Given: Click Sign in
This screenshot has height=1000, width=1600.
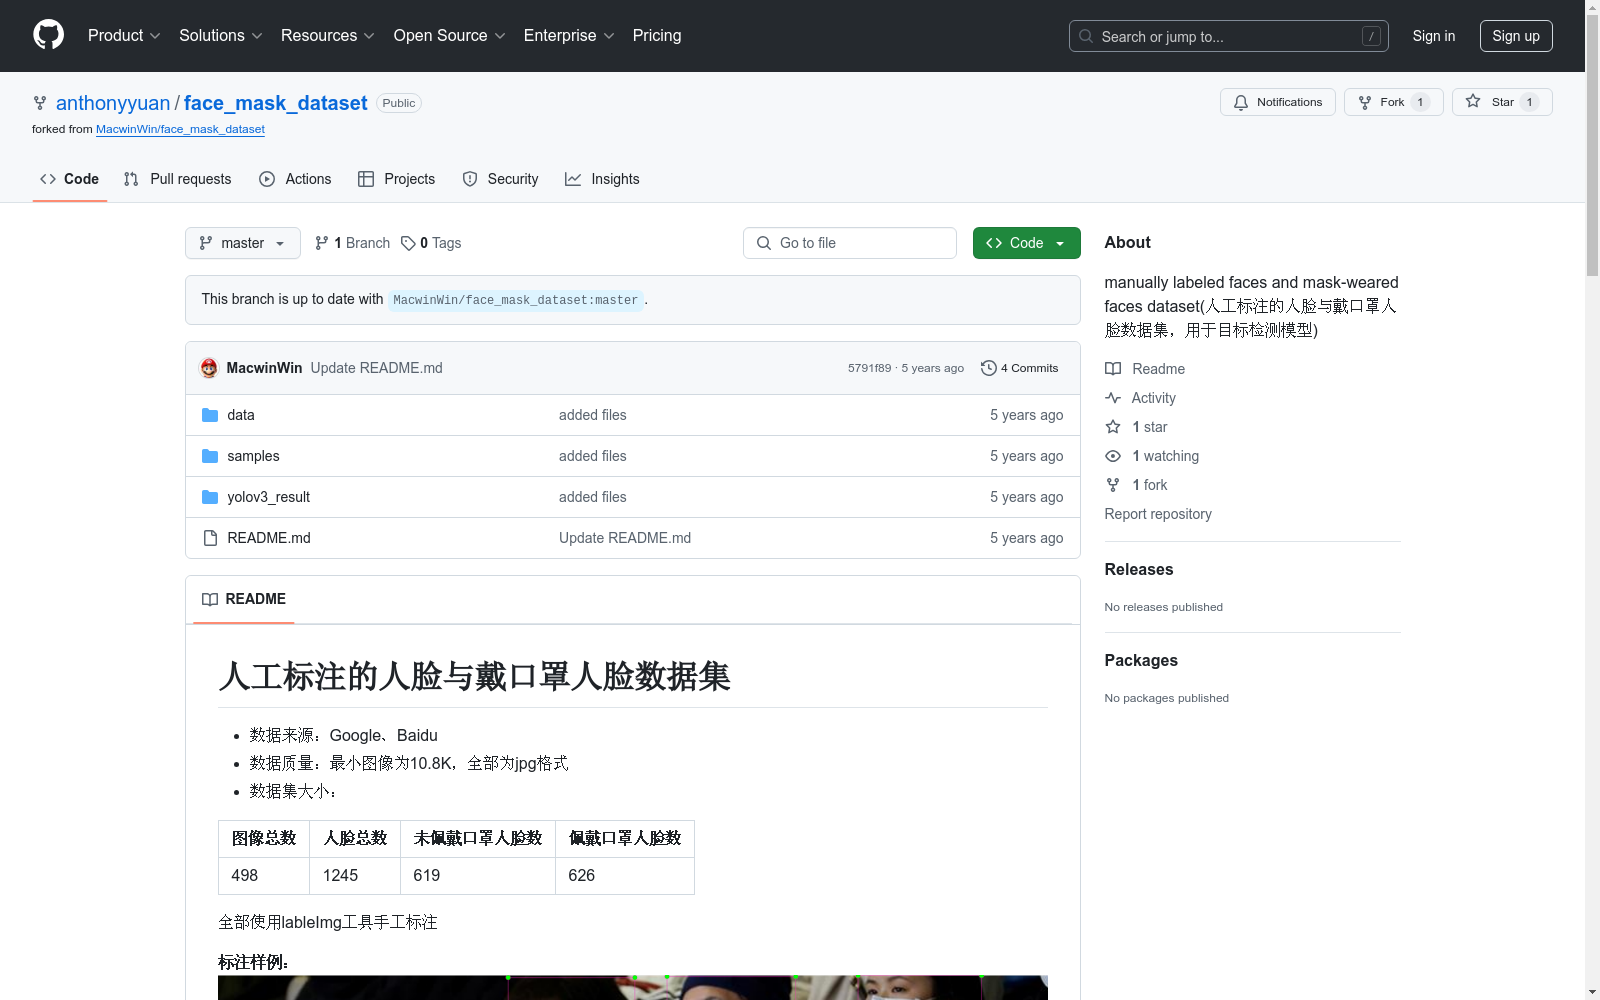Looking at the screenshot, I should pyautogui.click(x=1433, y=36).
